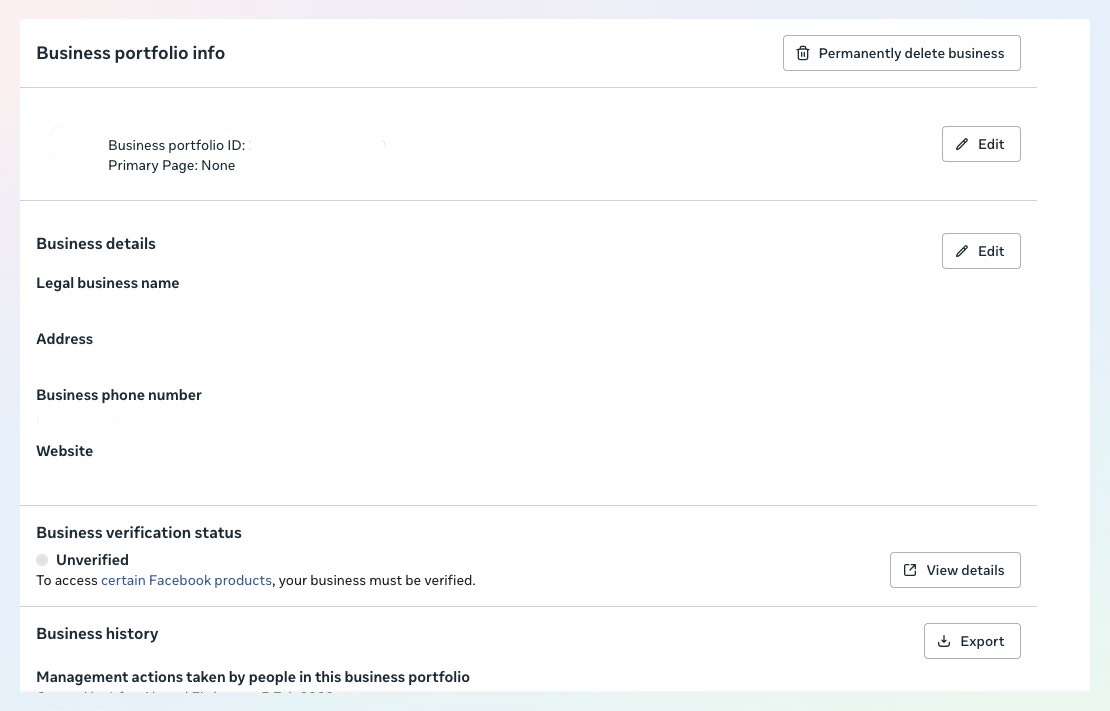Click the blurred business profile avatar
The width and height of the screenshot is (1110, 711).
click(67, 144)
